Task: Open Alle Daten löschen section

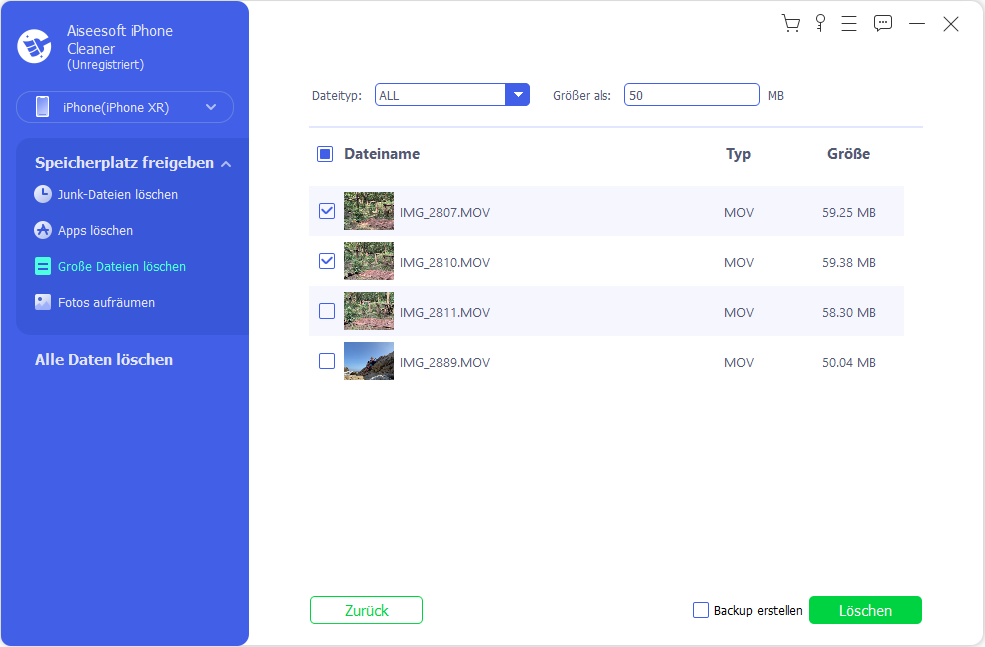Action: [x=104, y=360]
